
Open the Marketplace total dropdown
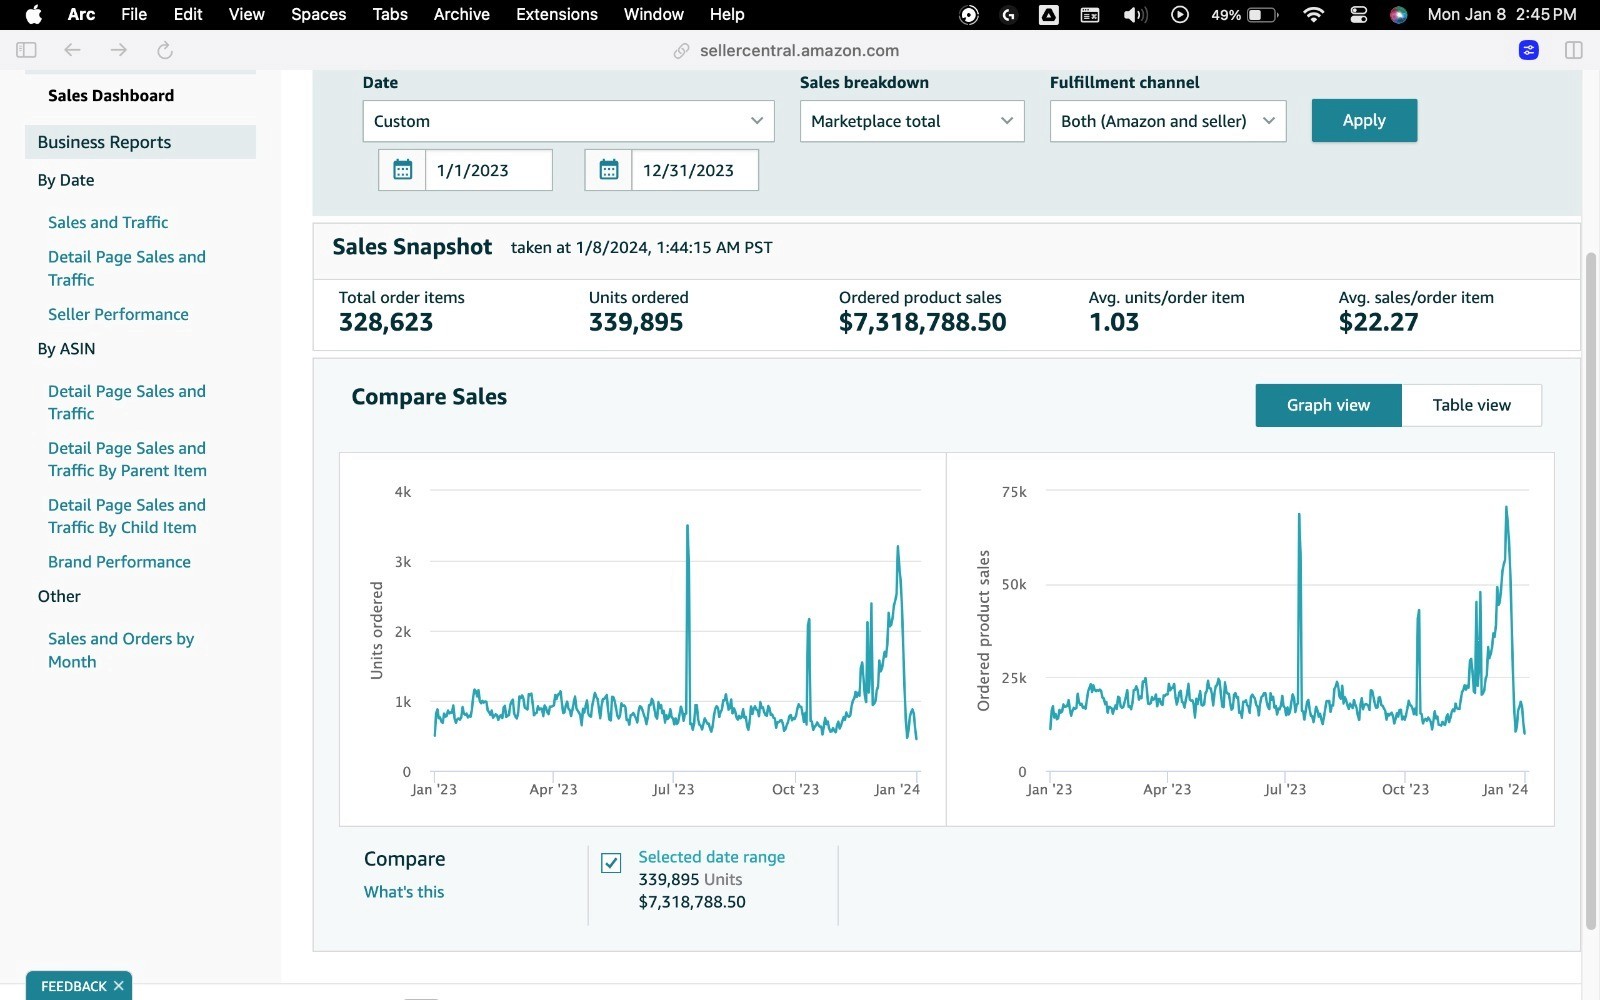(912, 121)
